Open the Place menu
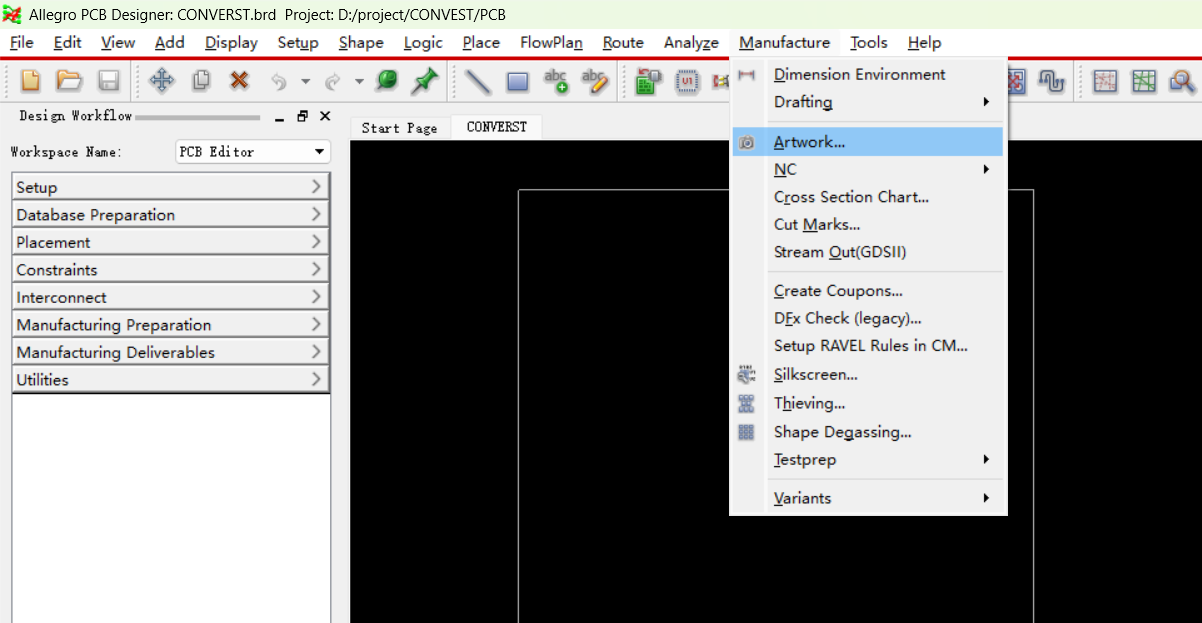This screenshot has width=1202, height=623. pos(481,42)
